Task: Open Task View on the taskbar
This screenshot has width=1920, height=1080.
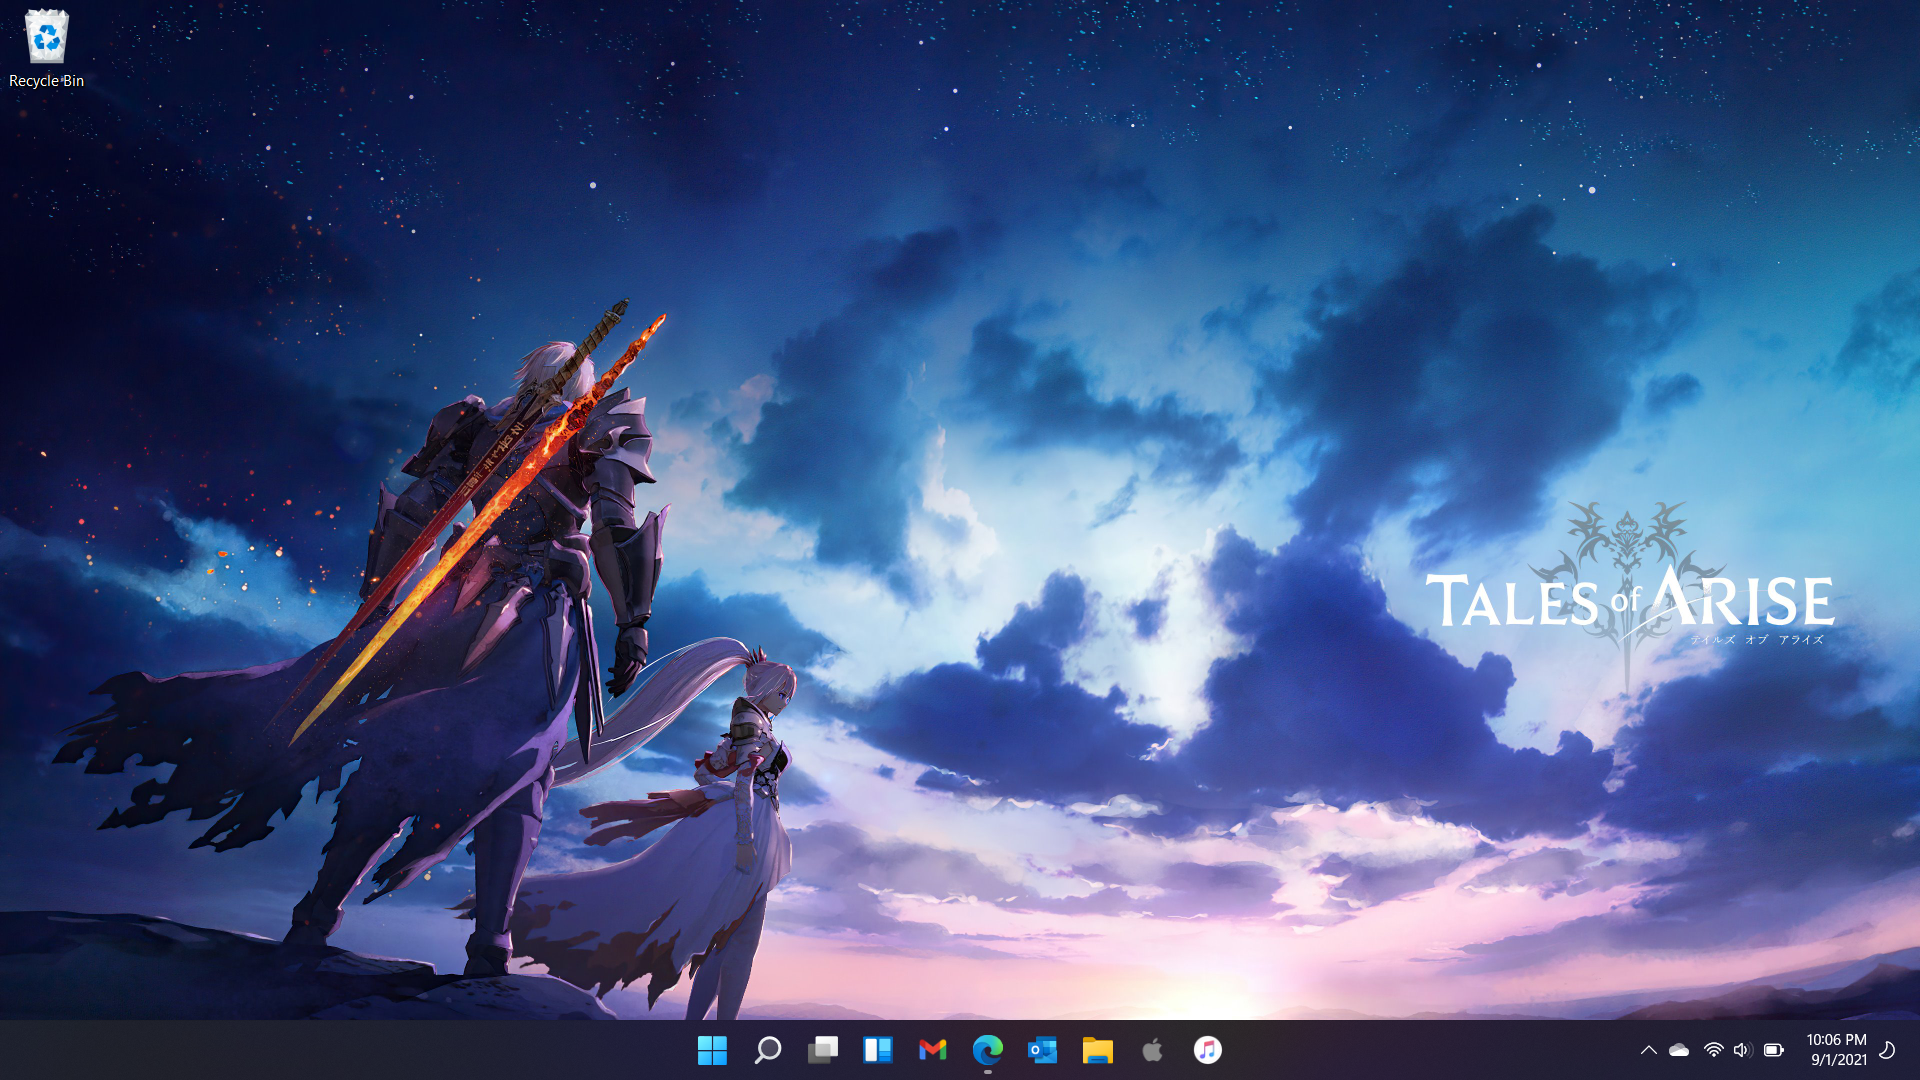Action: pyautogui.click(x=822, y=1050)
